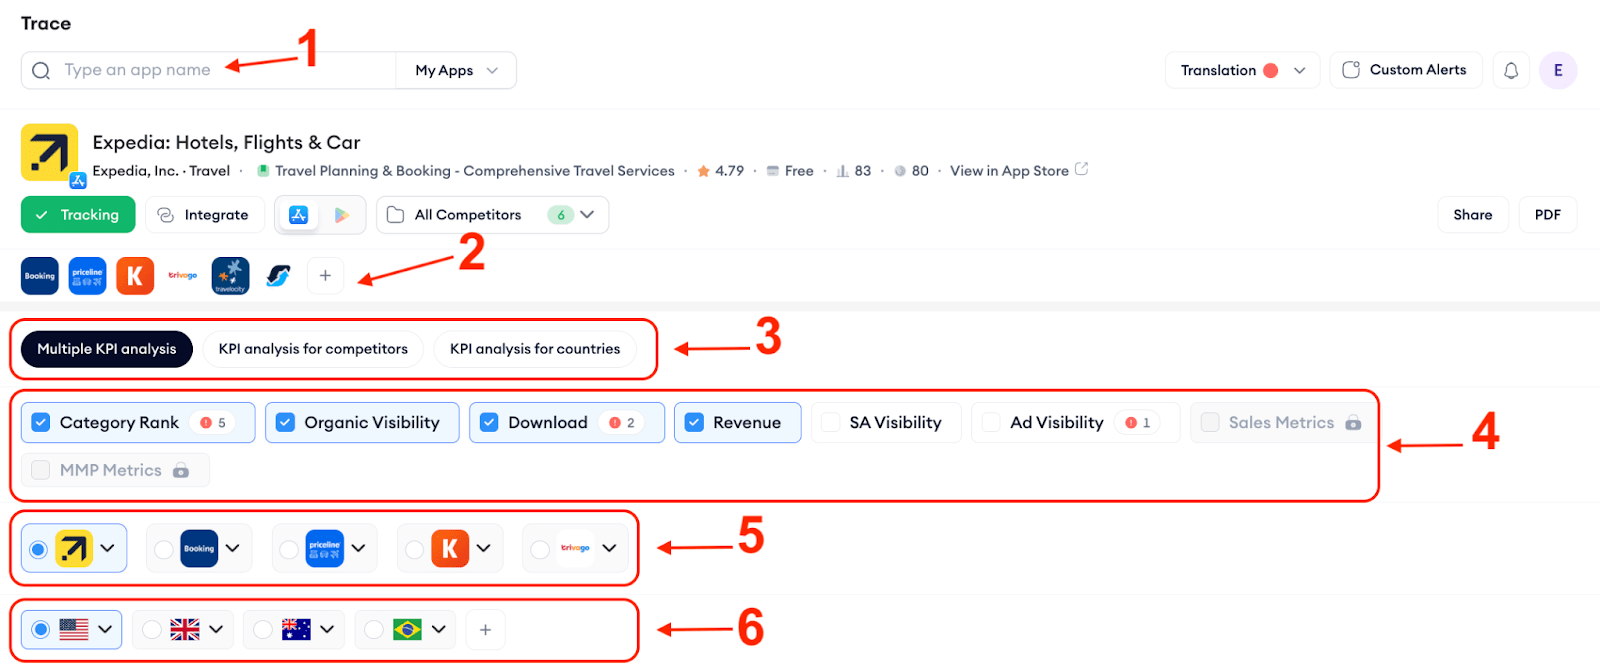Expand the Australia flag chevron

click(327, 630)
